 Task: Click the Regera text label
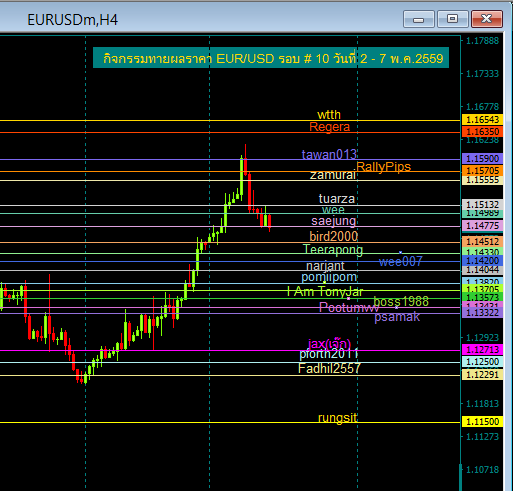(x=330, y=127)
